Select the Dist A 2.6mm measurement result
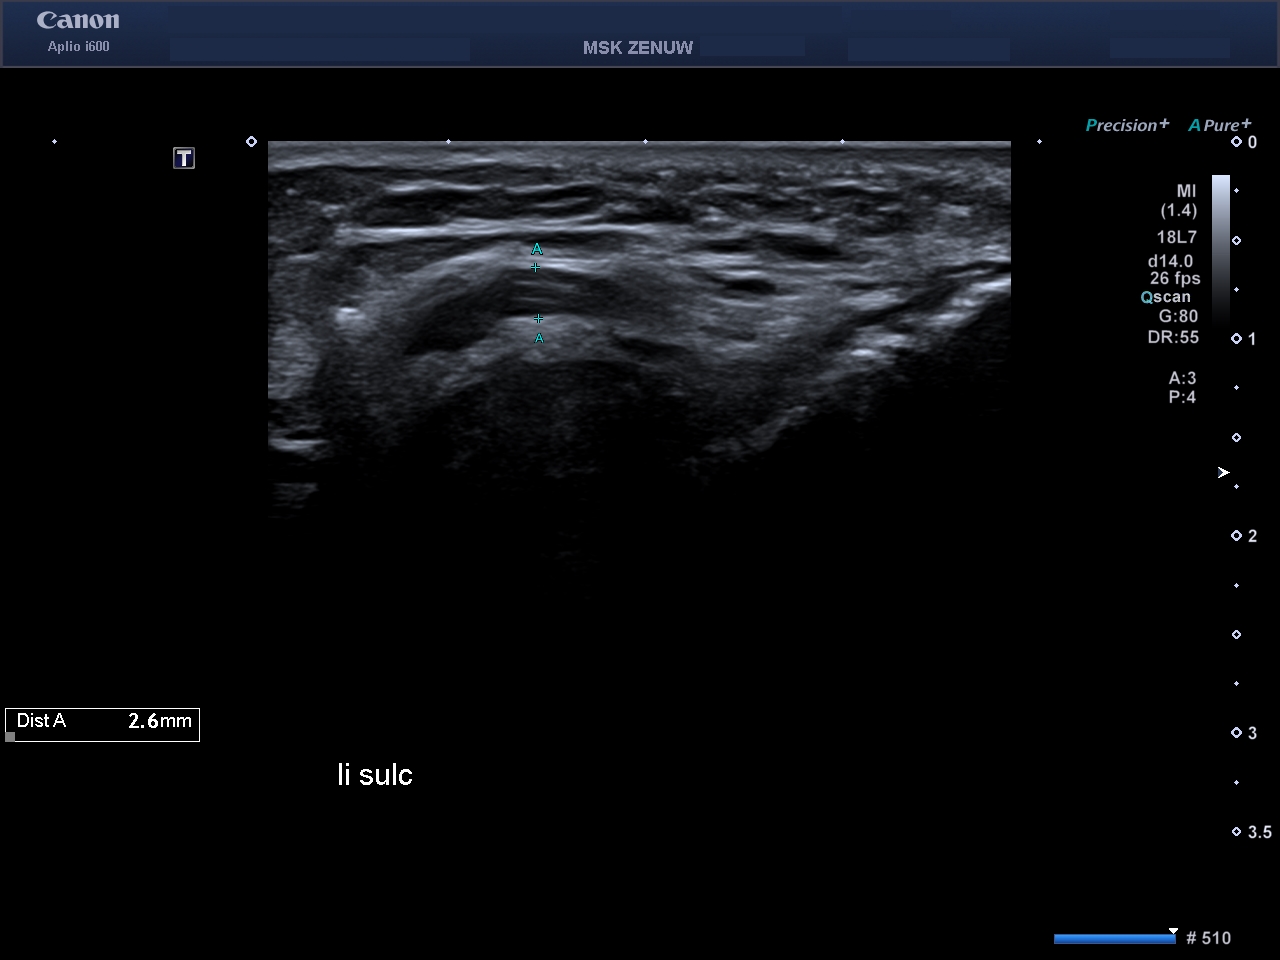The image size is (1280, 960). 103,721
